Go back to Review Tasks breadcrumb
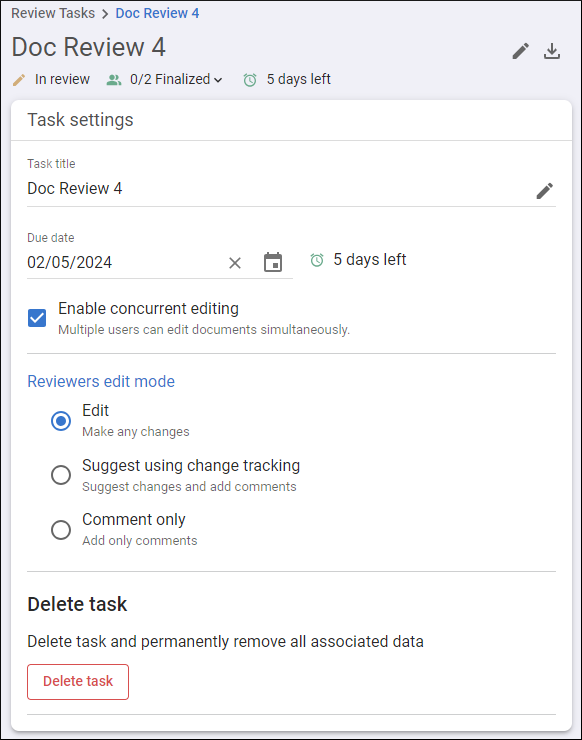The width and height of the screenshot is (582, 740). click(53, 13)
